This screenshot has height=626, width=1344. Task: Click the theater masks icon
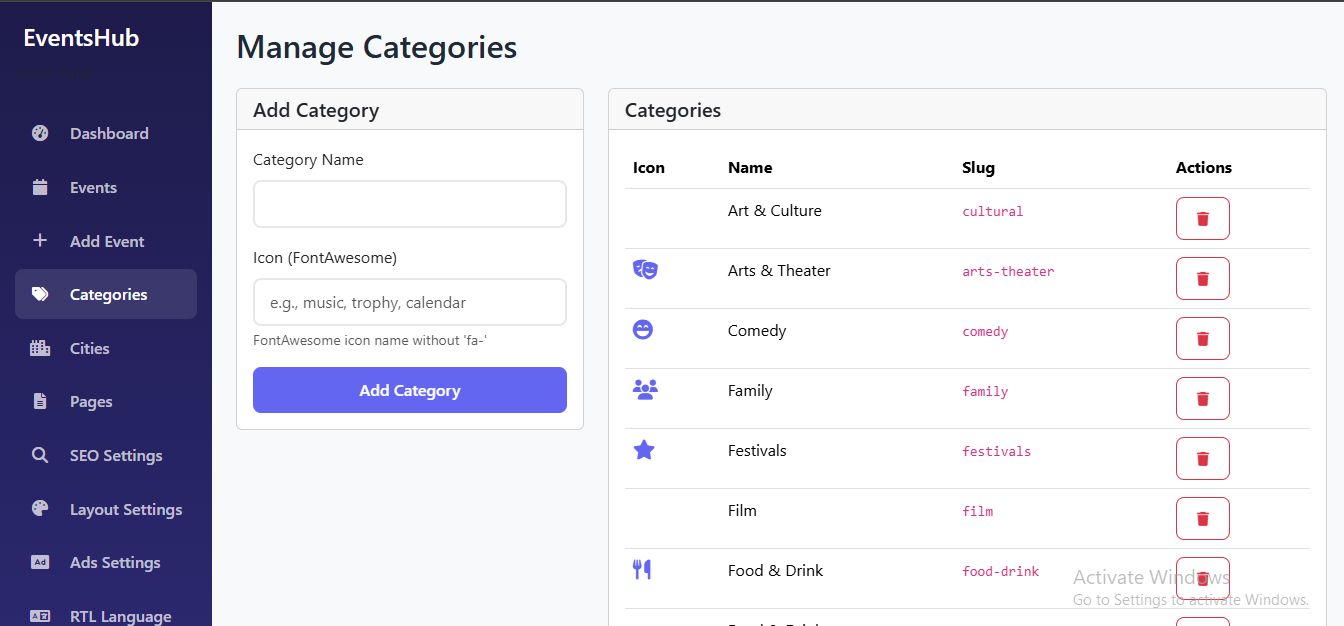pos(645,270)
